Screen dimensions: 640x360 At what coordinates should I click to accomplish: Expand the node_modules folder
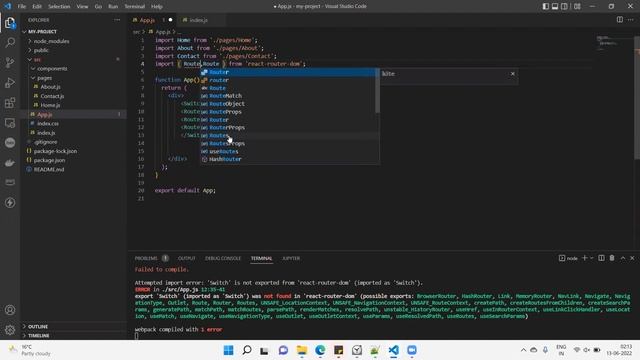click(51, 41)
